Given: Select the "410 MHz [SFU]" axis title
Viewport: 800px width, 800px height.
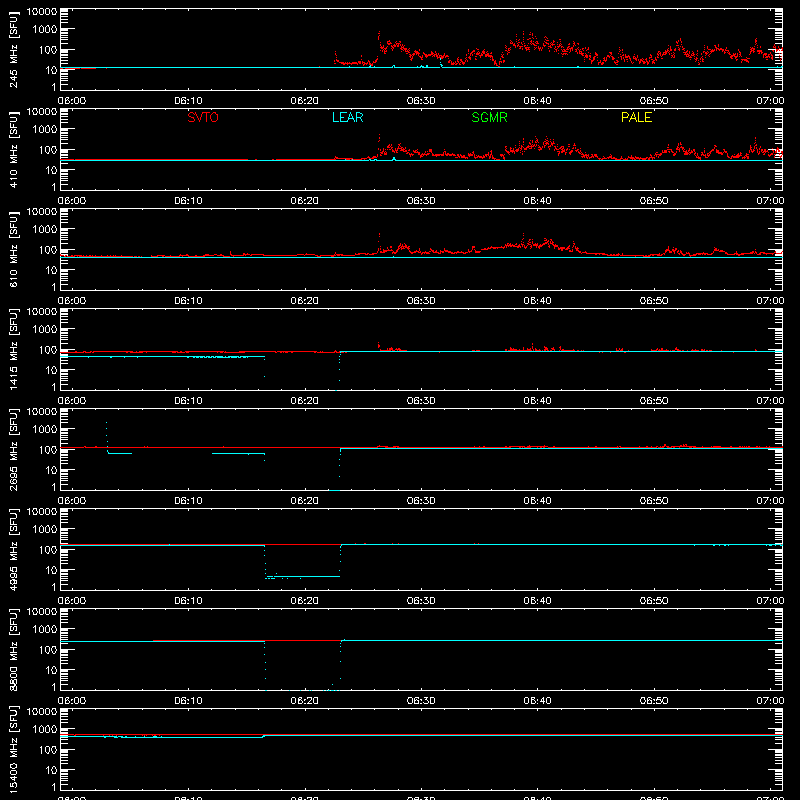Looking at the screenshot, I should [14, 149].
